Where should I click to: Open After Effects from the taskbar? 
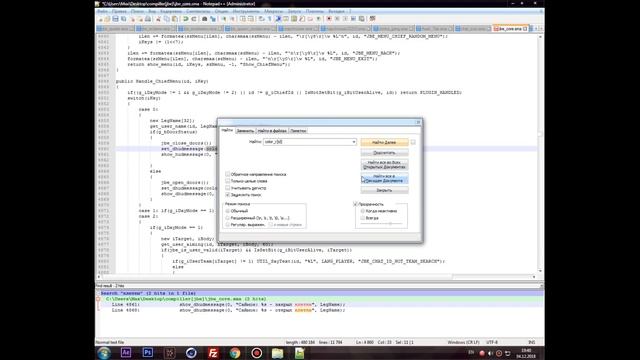(x=126, y=353)
